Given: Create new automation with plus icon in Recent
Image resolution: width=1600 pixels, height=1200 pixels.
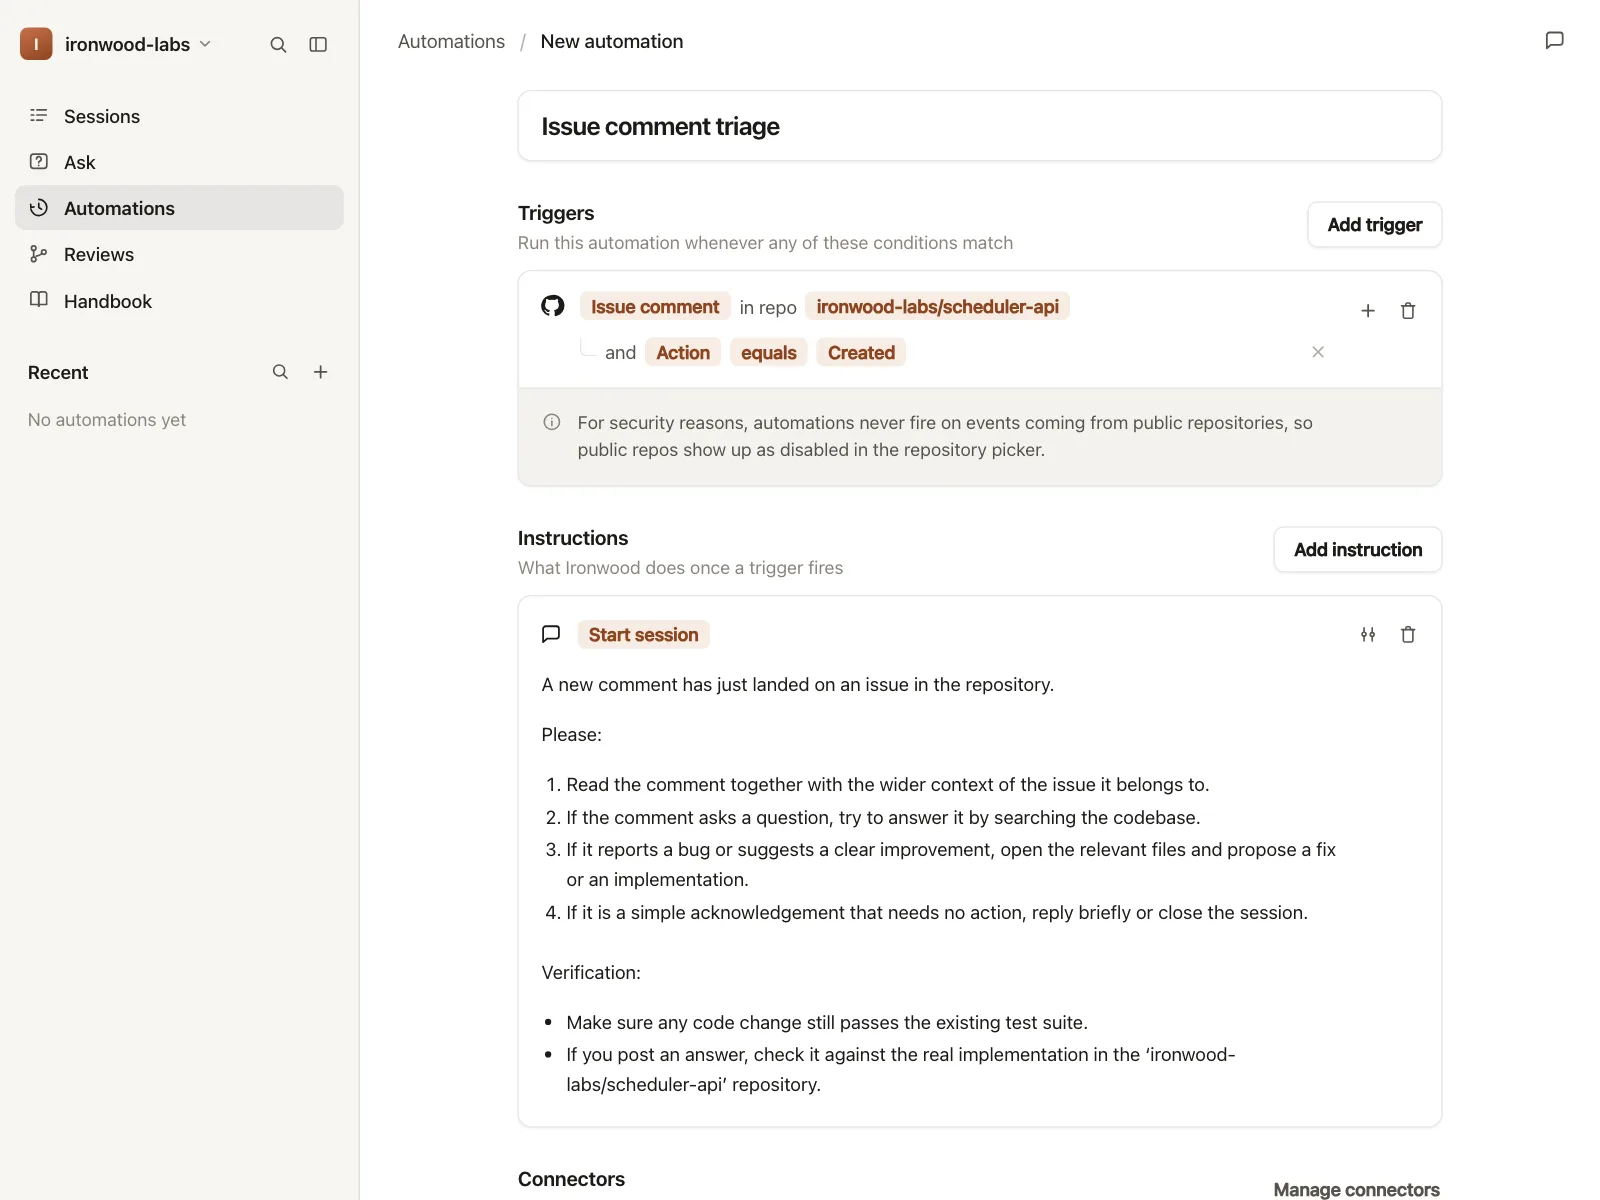Looking at the screenshot, I should coord(320,372).
